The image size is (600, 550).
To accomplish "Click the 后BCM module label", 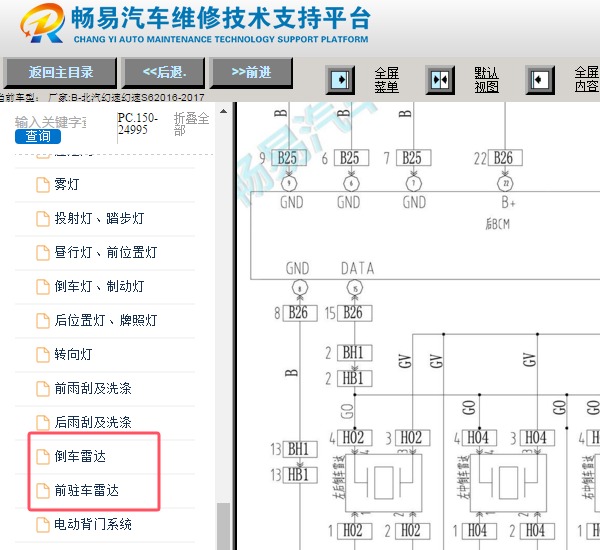I will point(497,224).
